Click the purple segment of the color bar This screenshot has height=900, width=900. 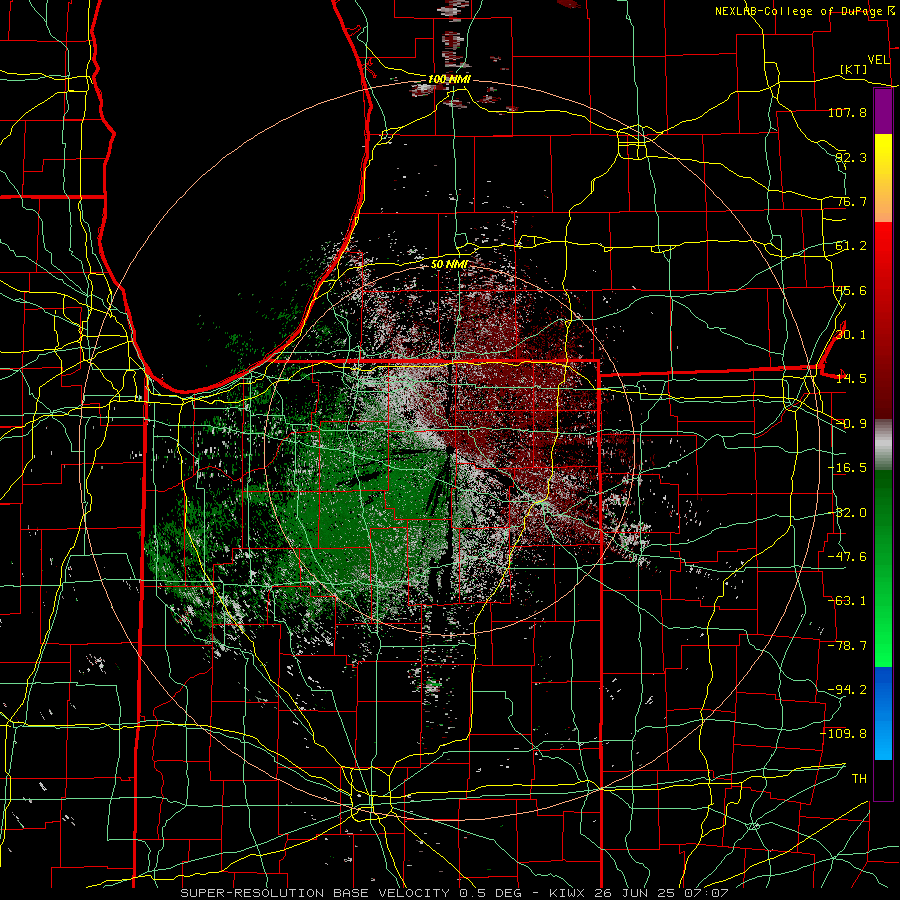pos(883,112)
